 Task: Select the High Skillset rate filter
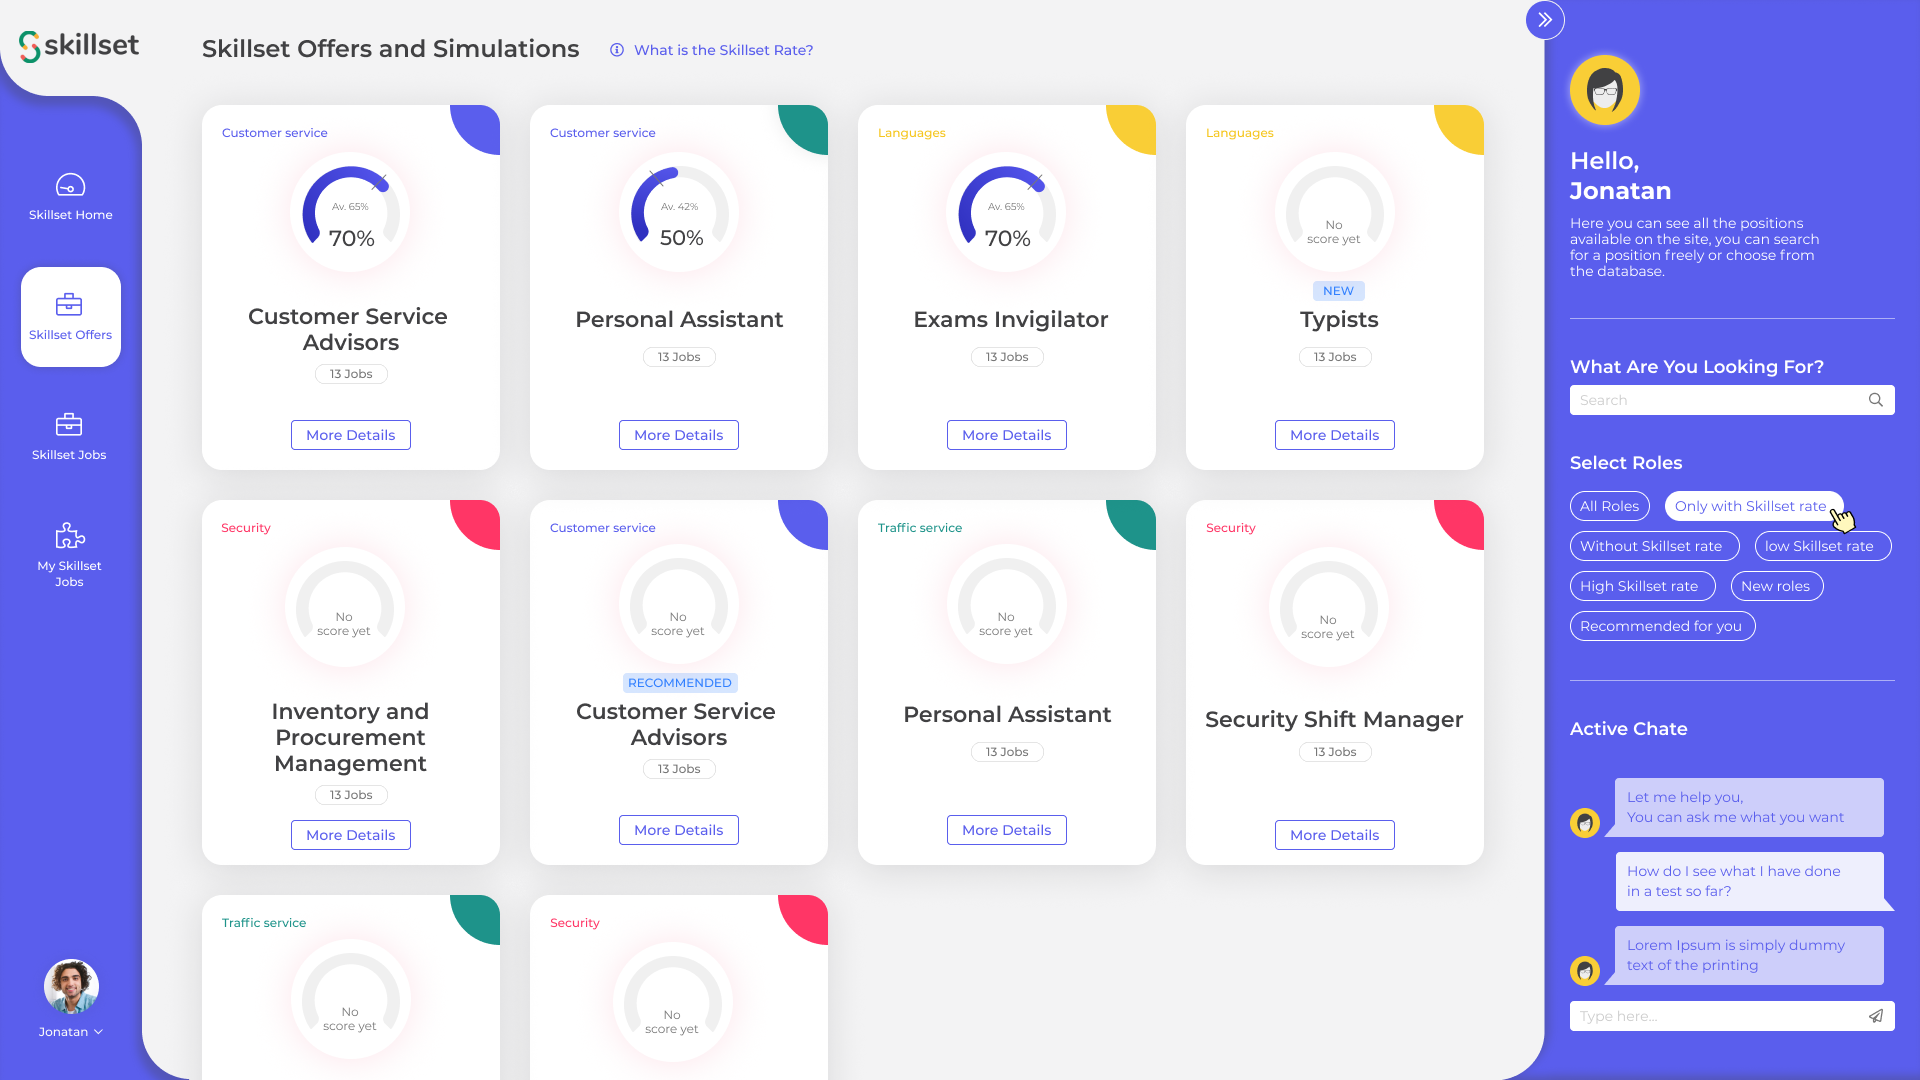[1642, 586]
